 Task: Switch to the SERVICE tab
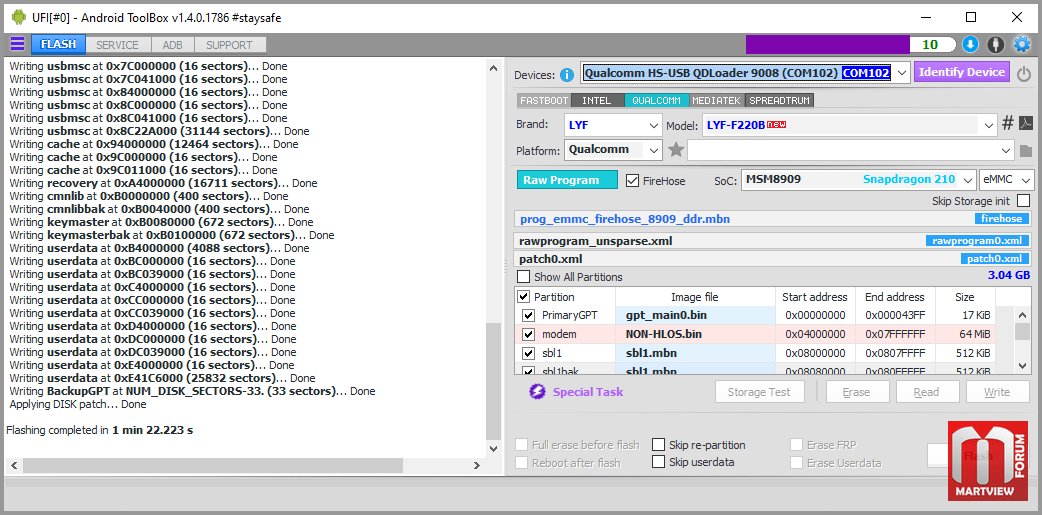(118, 45)
